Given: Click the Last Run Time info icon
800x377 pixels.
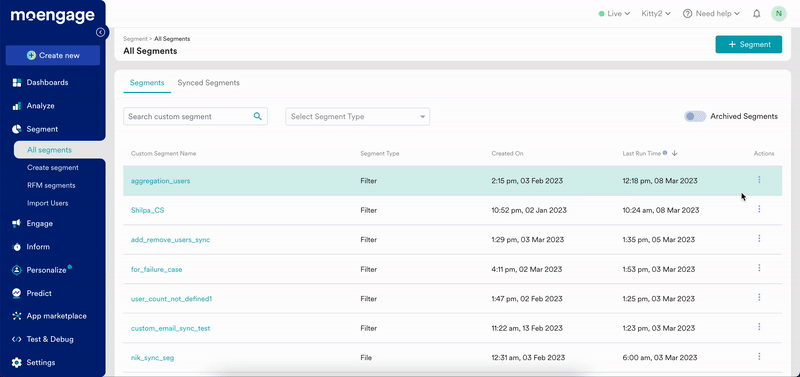Looking at the screenshot, I should 665,153.
